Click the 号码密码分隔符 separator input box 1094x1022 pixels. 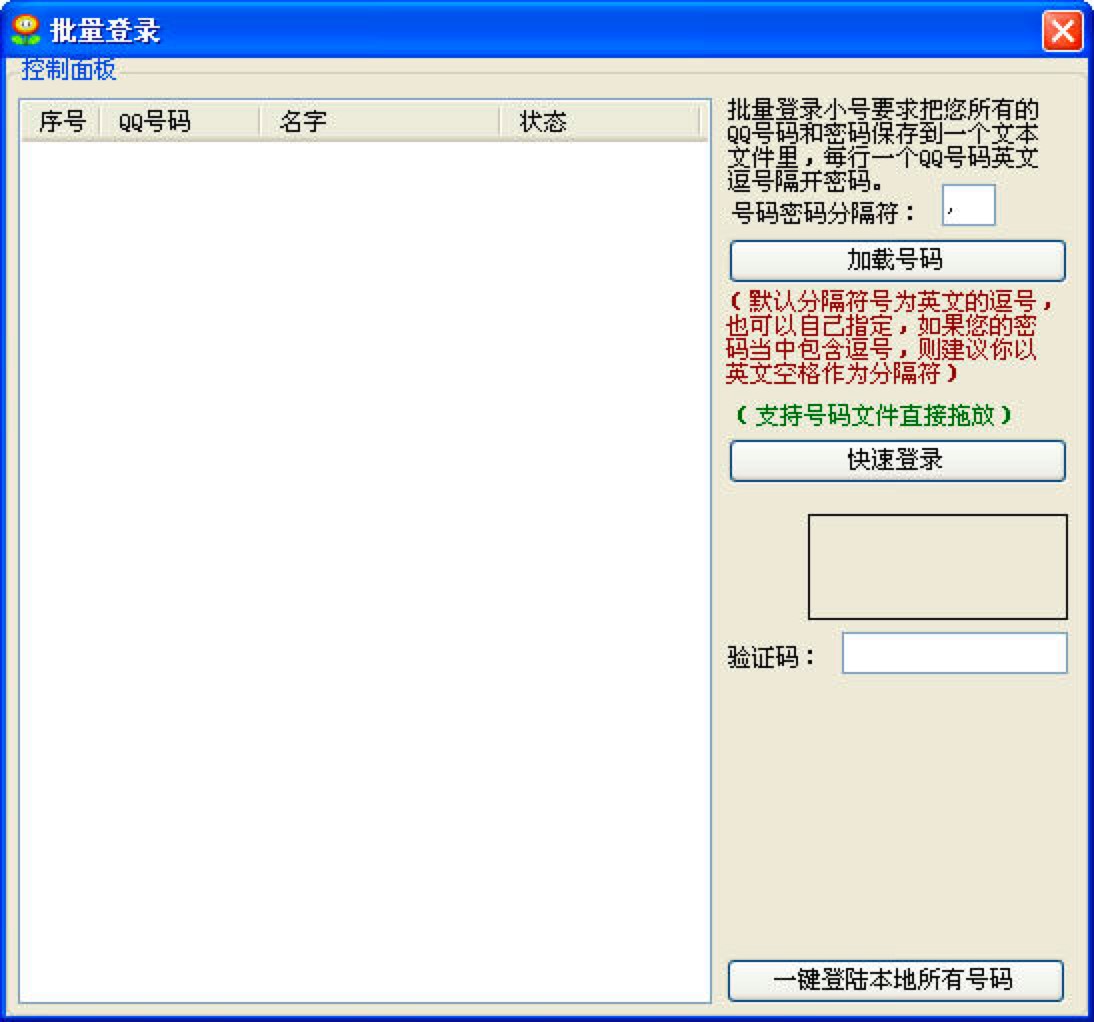[x=967, y=206]
